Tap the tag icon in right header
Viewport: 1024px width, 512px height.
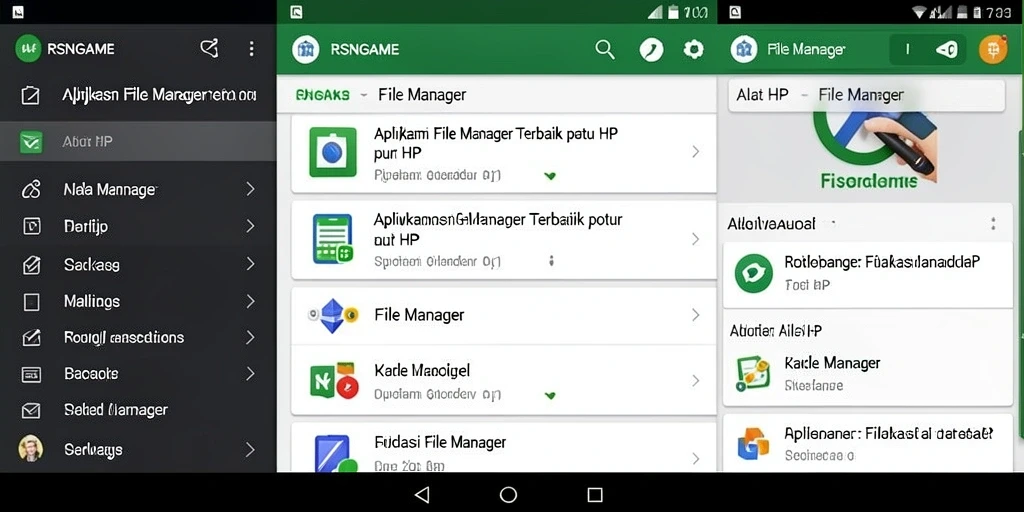947,49
